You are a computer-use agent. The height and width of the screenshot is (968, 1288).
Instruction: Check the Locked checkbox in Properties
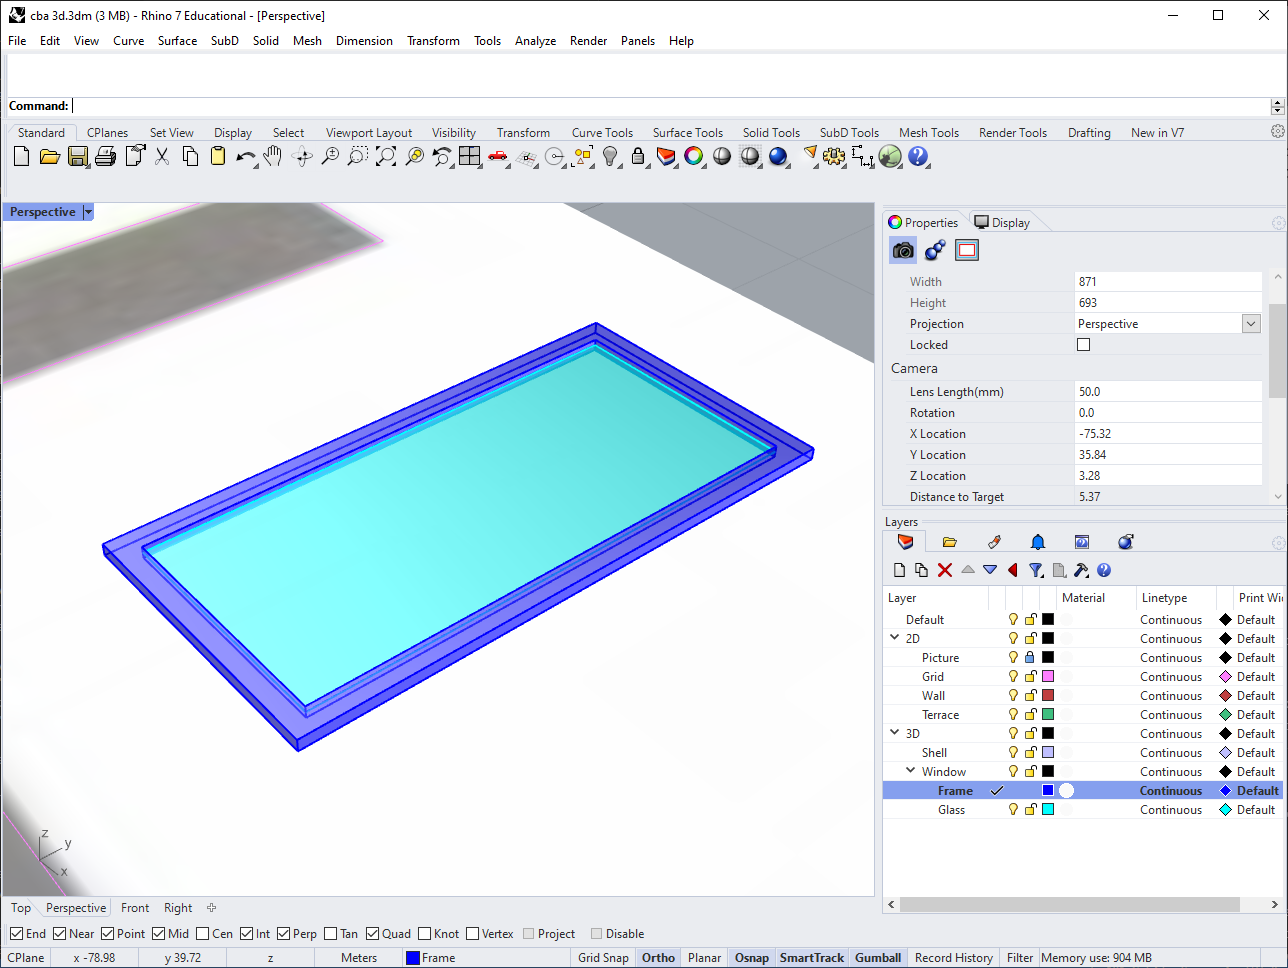coord(1083,345)
